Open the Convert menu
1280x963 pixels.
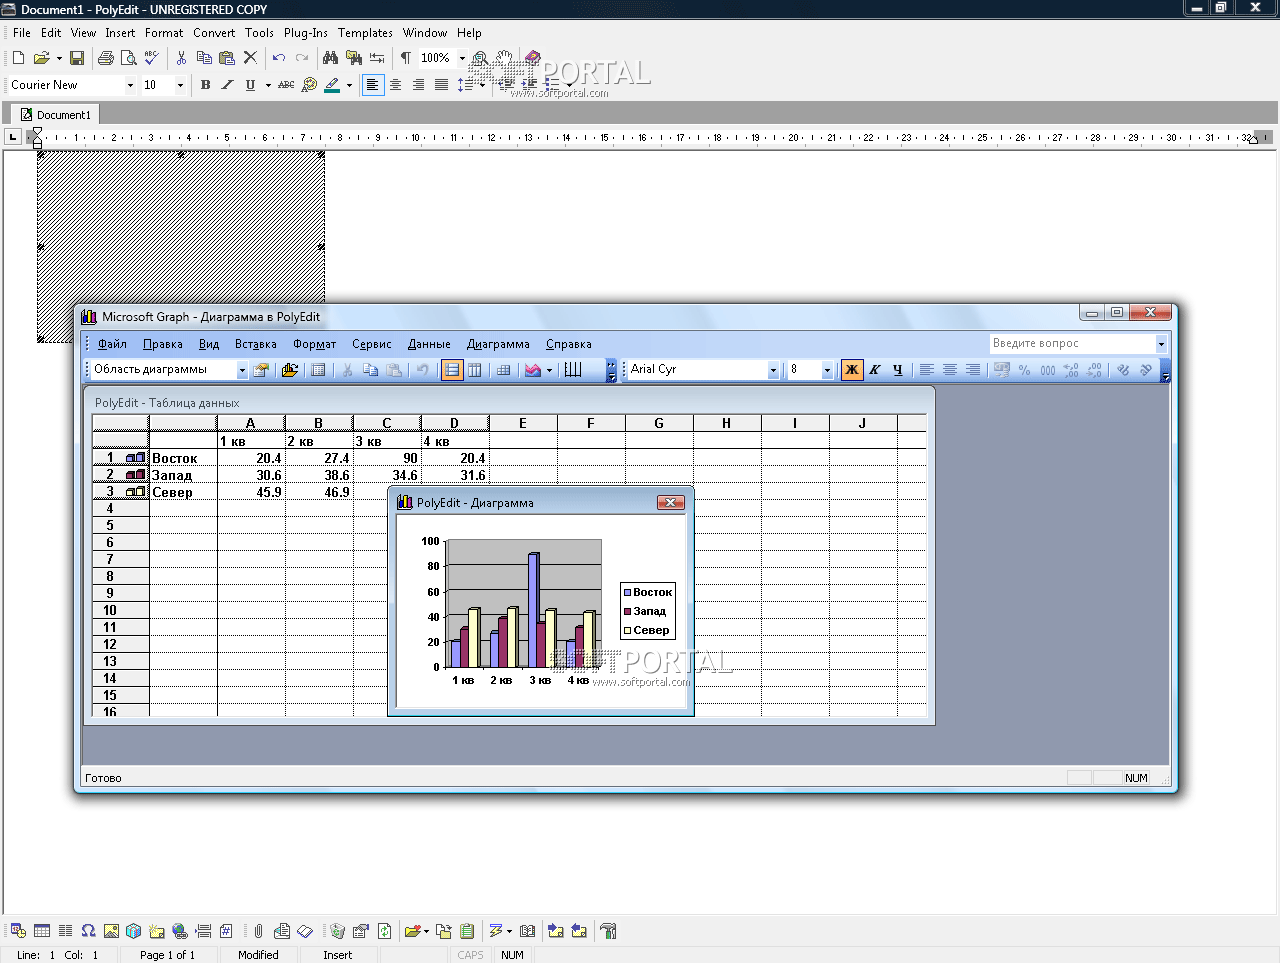tap(214, 33)
